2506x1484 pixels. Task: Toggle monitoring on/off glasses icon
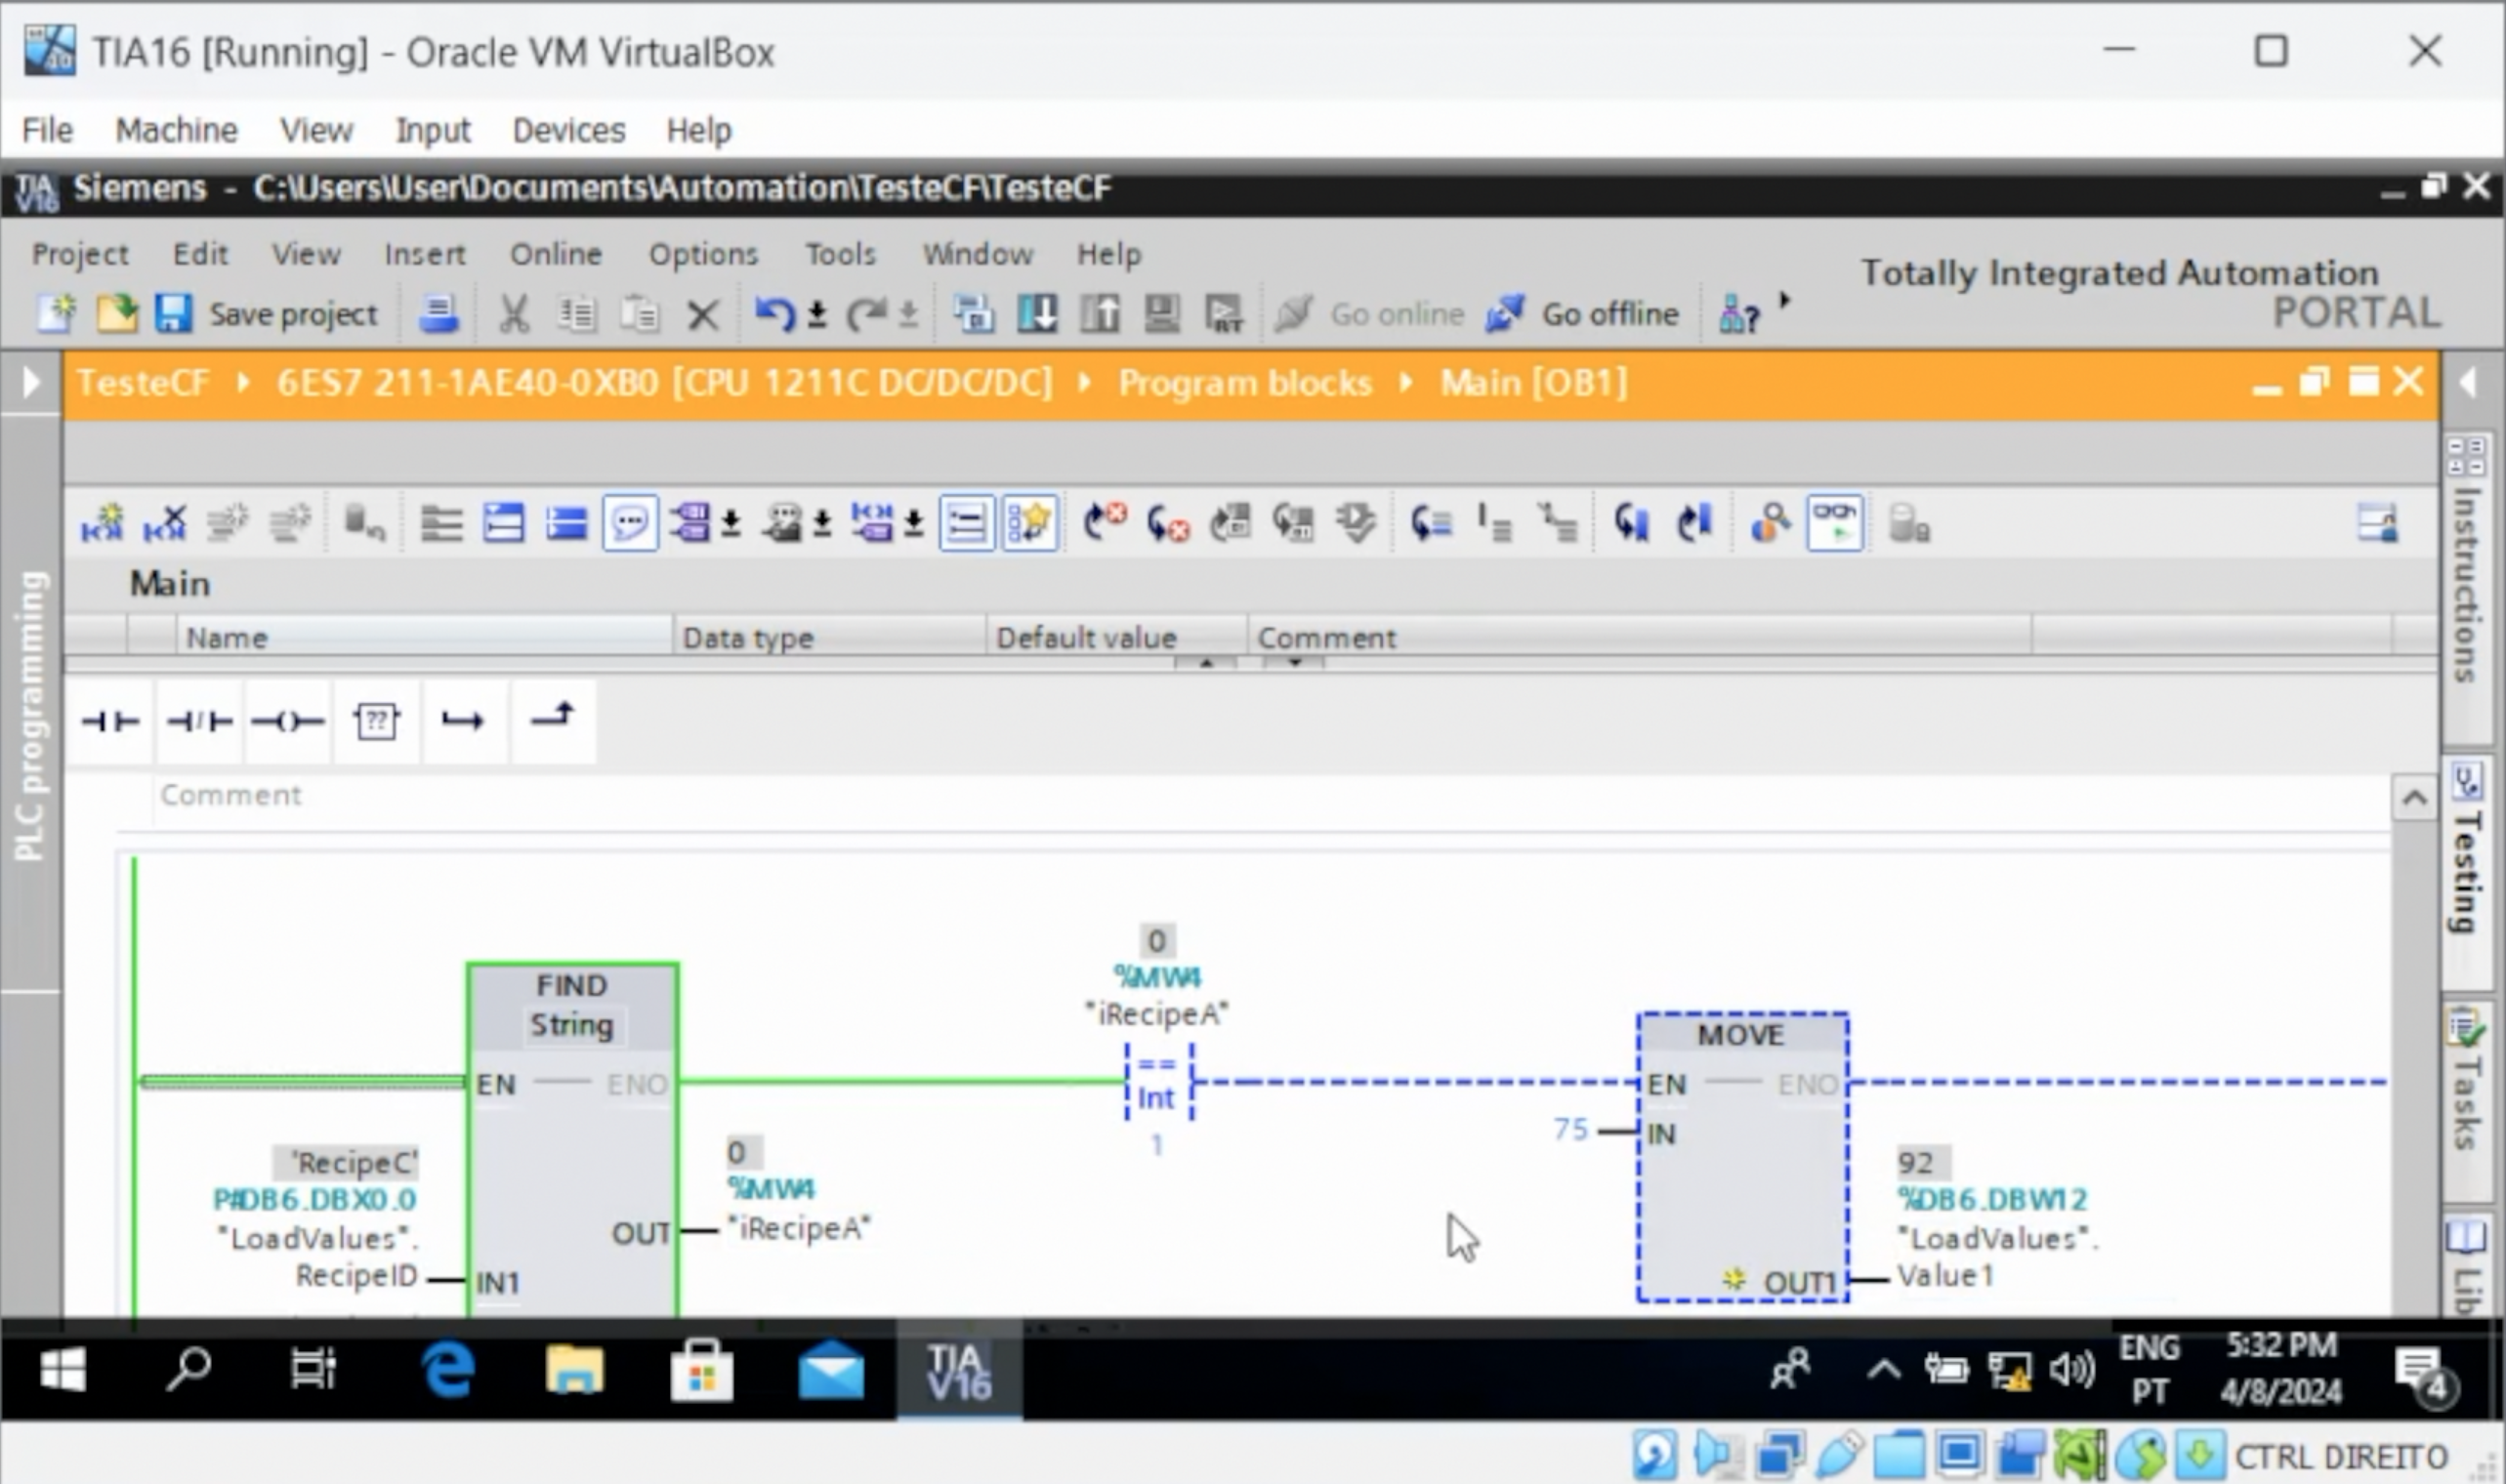tap(1834, 522)
